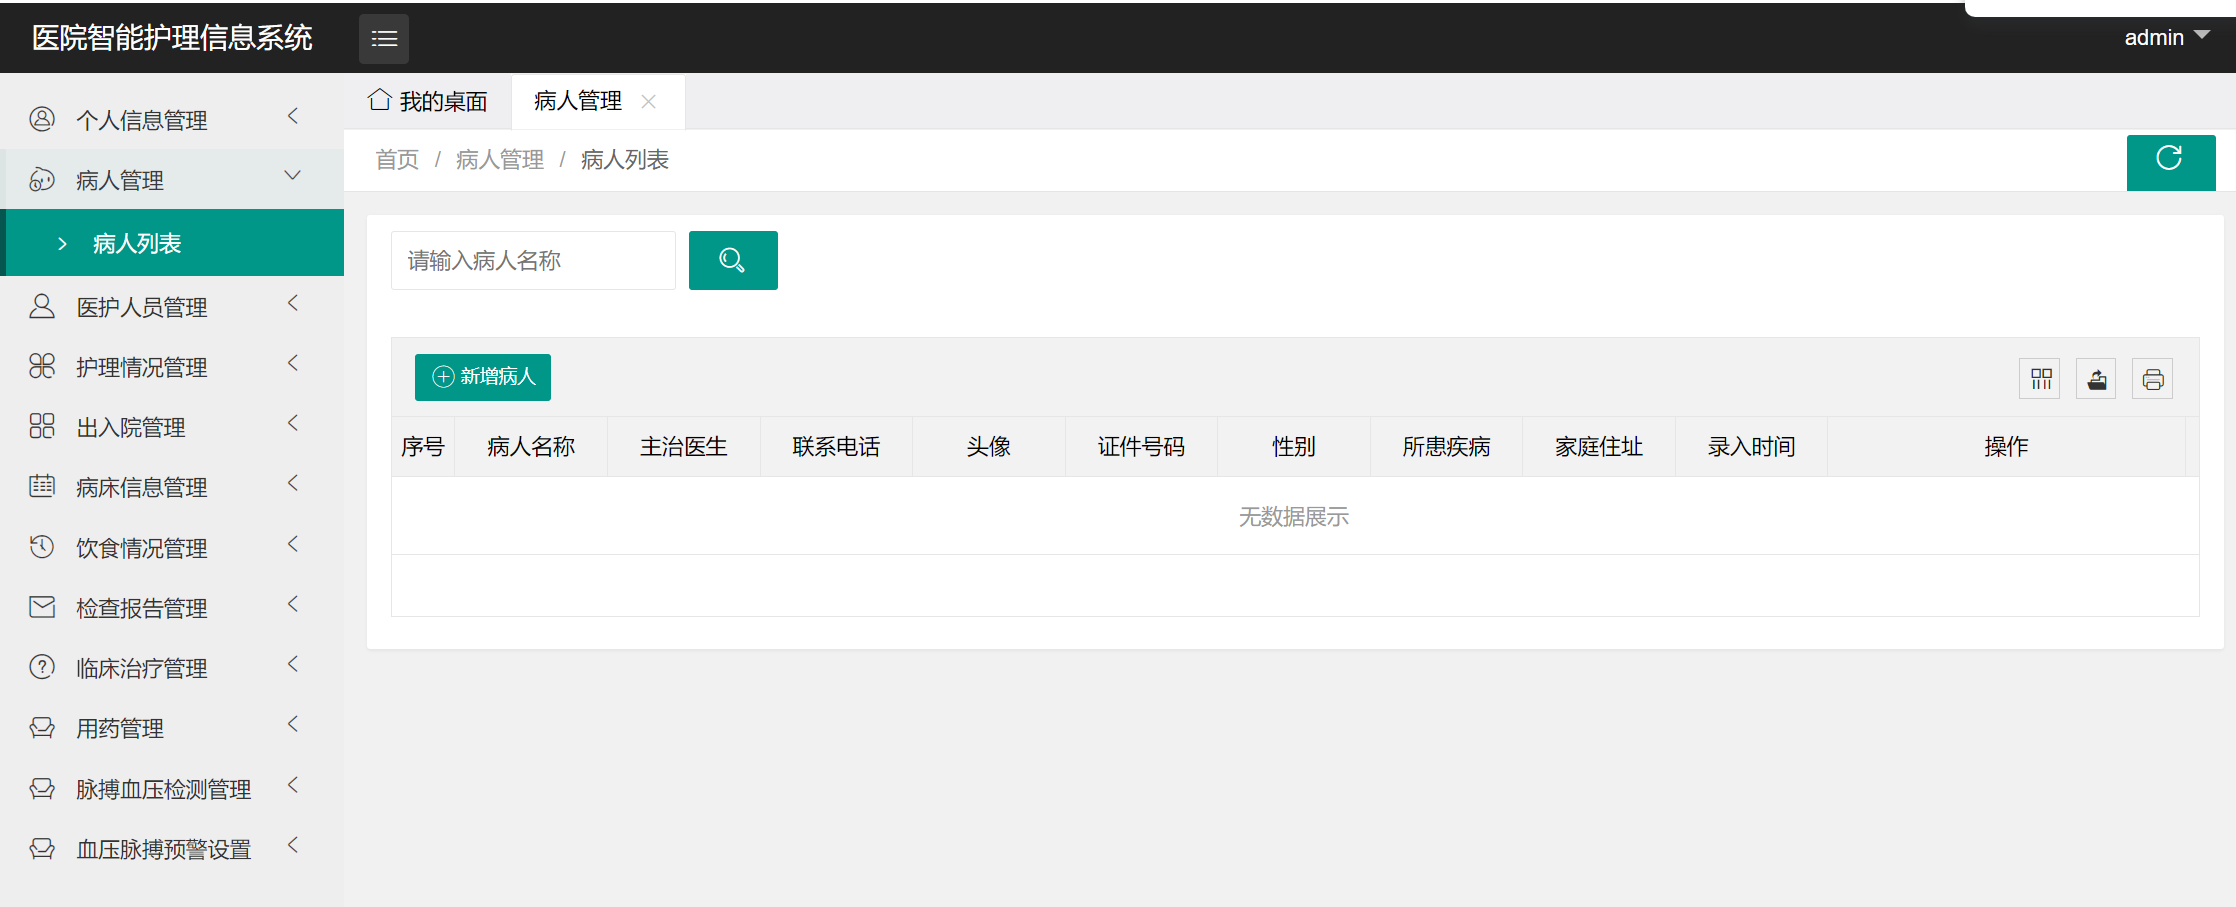Expand 医护人员管理 via its chevron

point(293,303)
